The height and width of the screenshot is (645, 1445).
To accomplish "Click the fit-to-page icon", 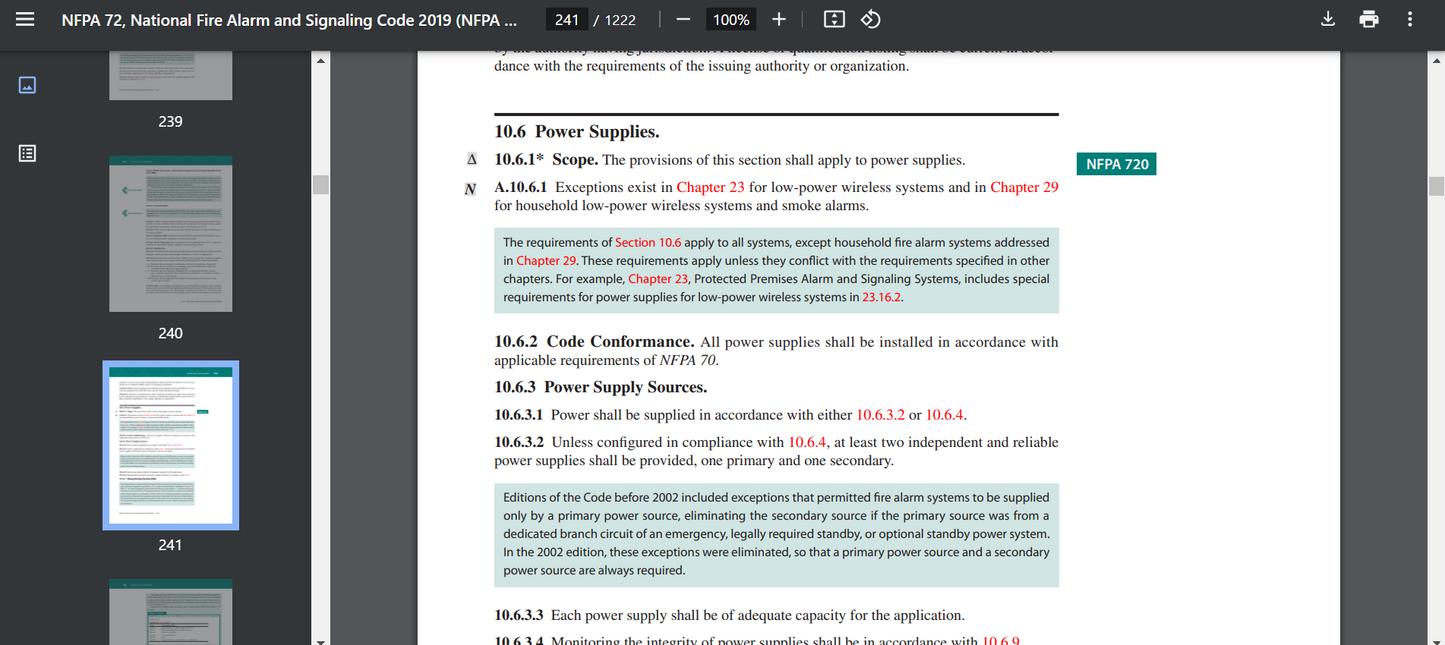I will click(833, 18).
